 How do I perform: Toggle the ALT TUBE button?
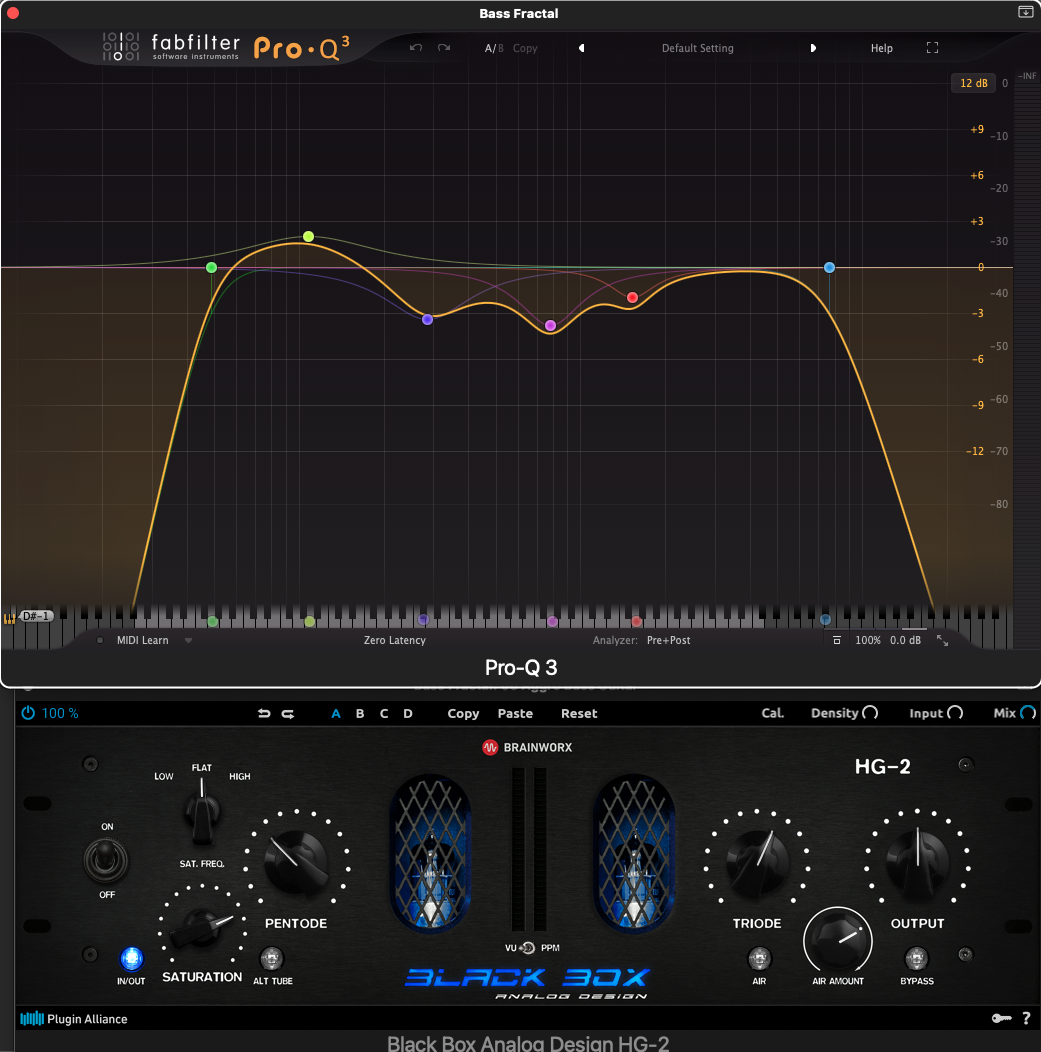(x=272, y=959)
